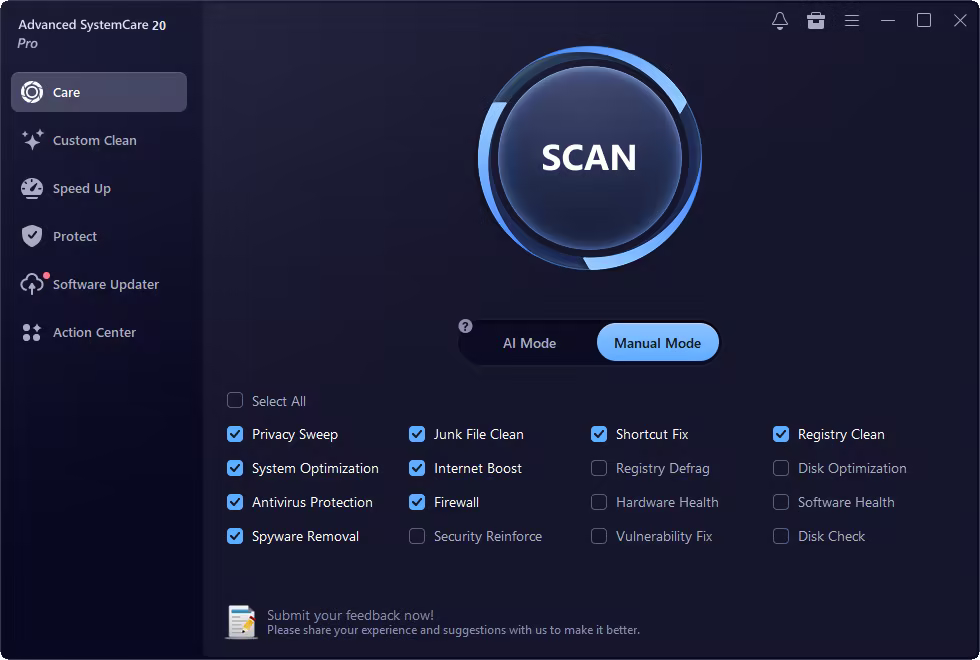This screenshot has height=660, width=980.
Task: Enable the Registry Defrag checkbox
Action: [599, 468]
